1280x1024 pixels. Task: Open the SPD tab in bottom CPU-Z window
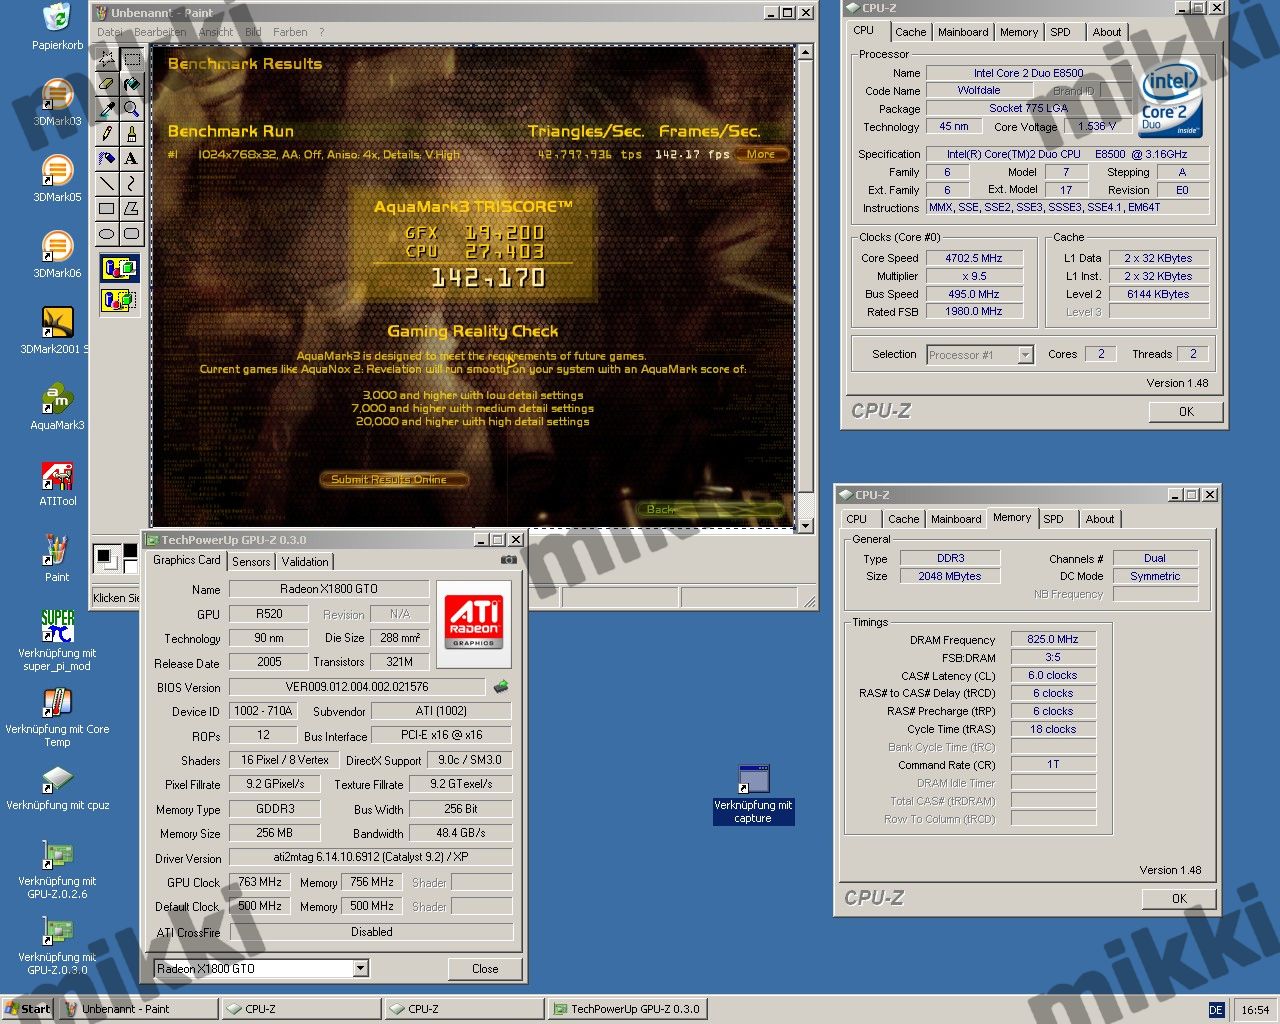[x=1053, y=519]
